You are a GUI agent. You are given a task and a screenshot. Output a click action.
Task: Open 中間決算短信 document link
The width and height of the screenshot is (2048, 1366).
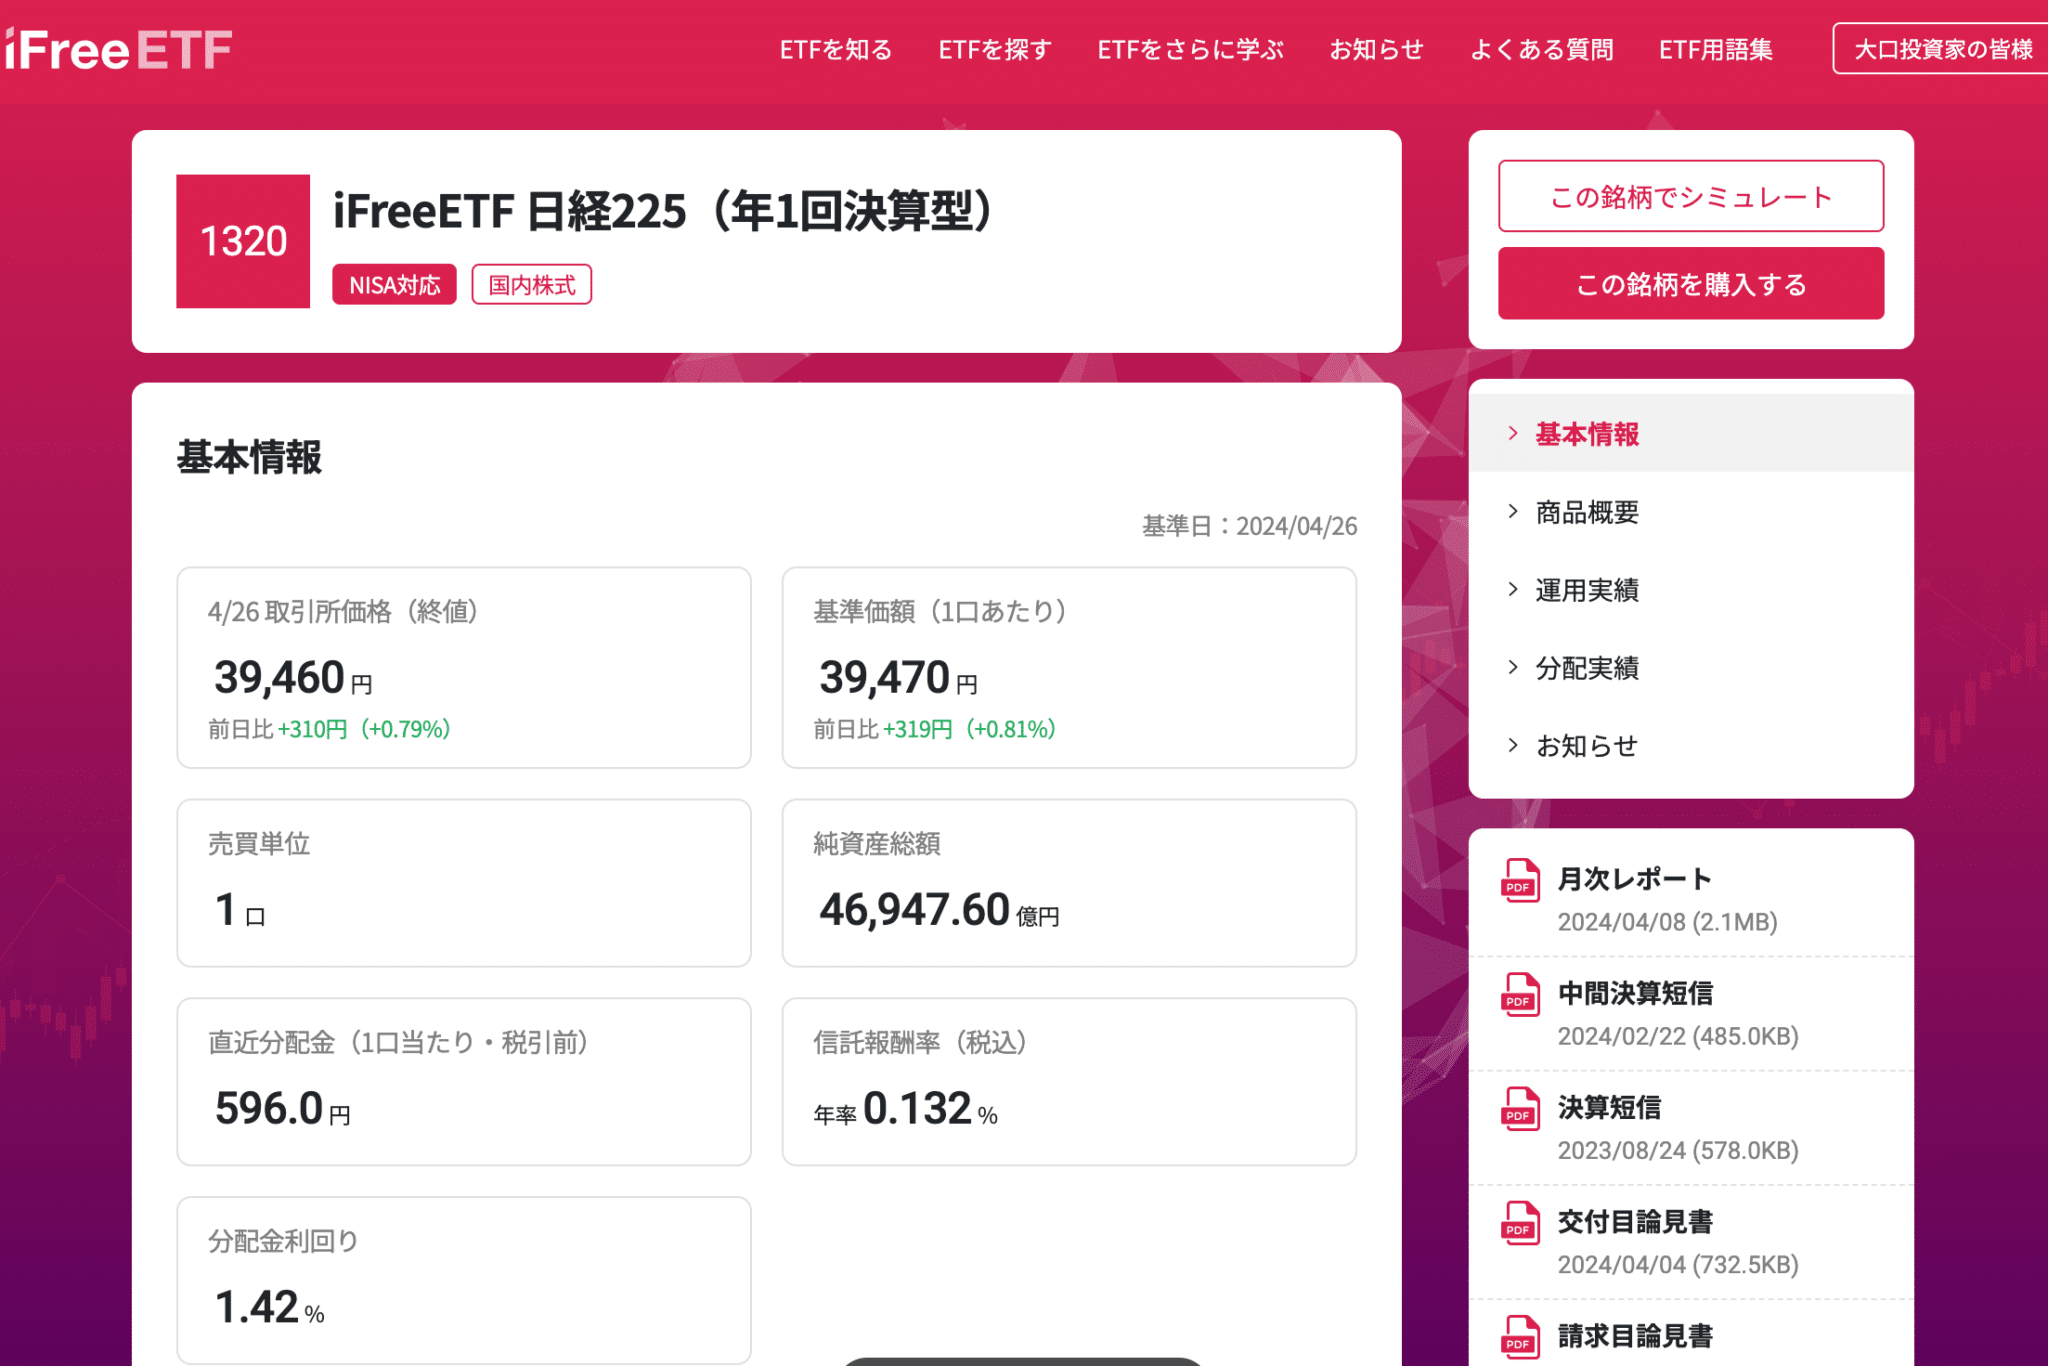[1635, 993]
